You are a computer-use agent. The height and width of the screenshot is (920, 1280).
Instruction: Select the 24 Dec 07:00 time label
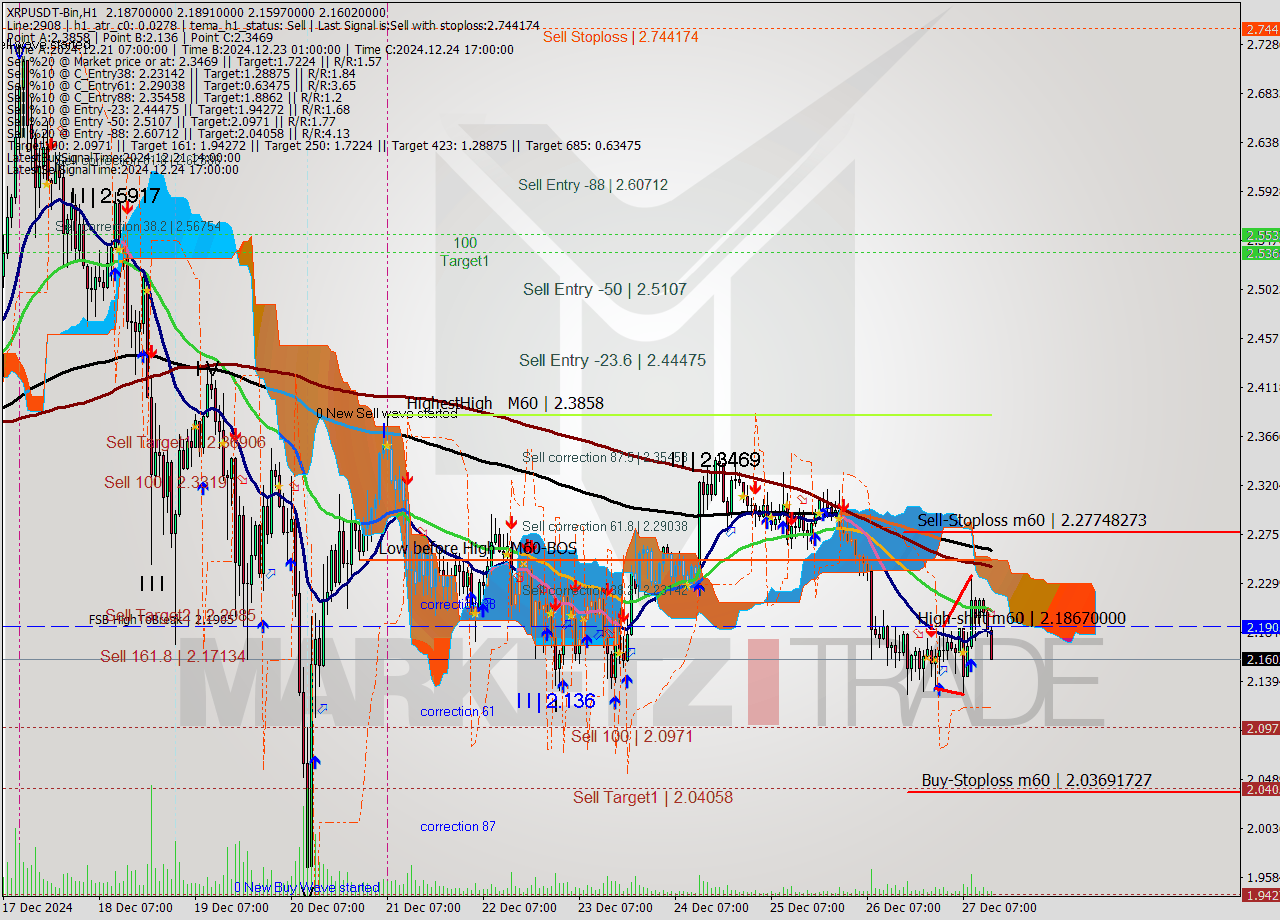pos(711,908)
